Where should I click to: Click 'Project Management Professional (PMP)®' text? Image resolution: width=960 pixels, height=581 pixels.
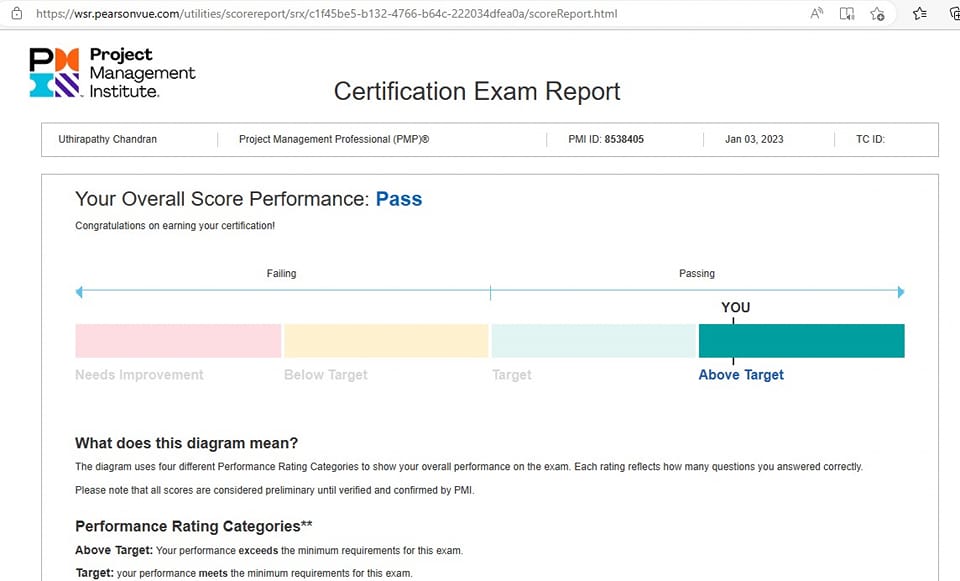click(x=334, y=139)
